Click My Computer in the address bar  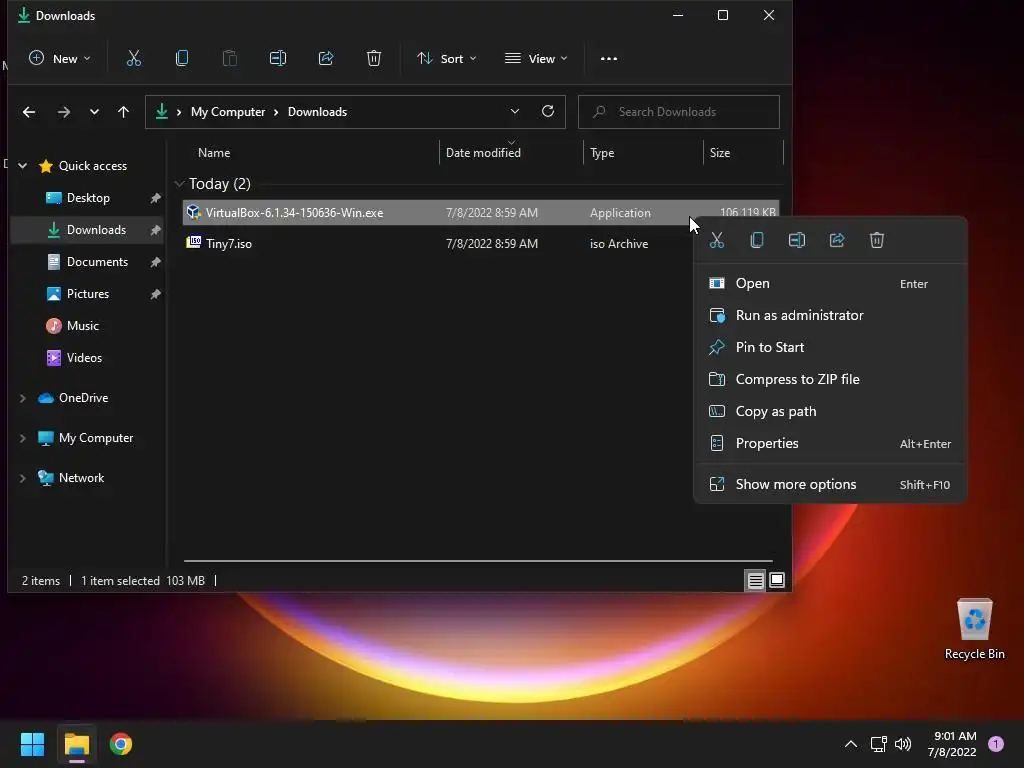(x=228, y=112)
